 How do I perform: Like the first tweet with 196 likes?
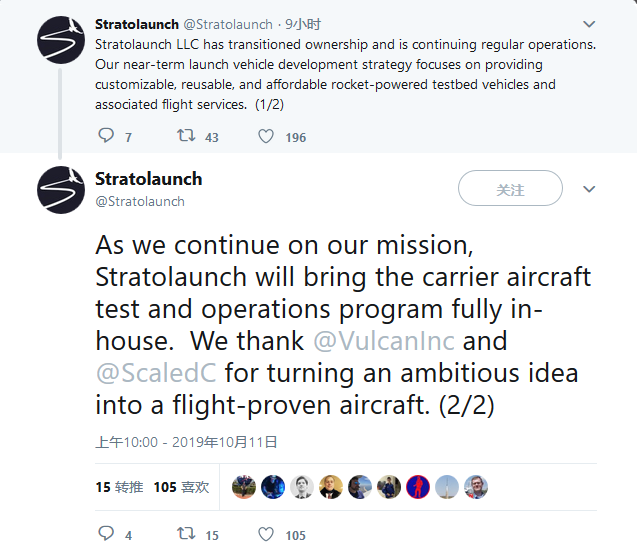tap(266, 136)
